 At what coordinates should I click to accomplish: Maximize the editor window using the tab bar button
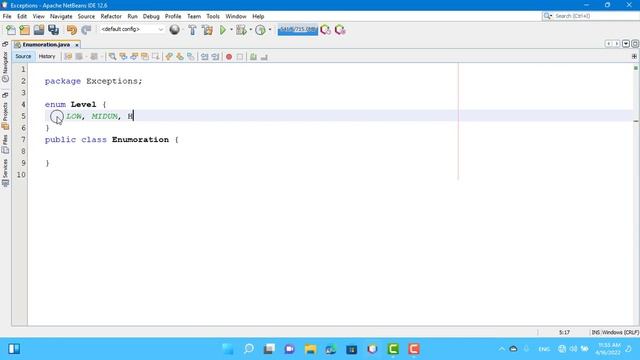coord(635,44)
